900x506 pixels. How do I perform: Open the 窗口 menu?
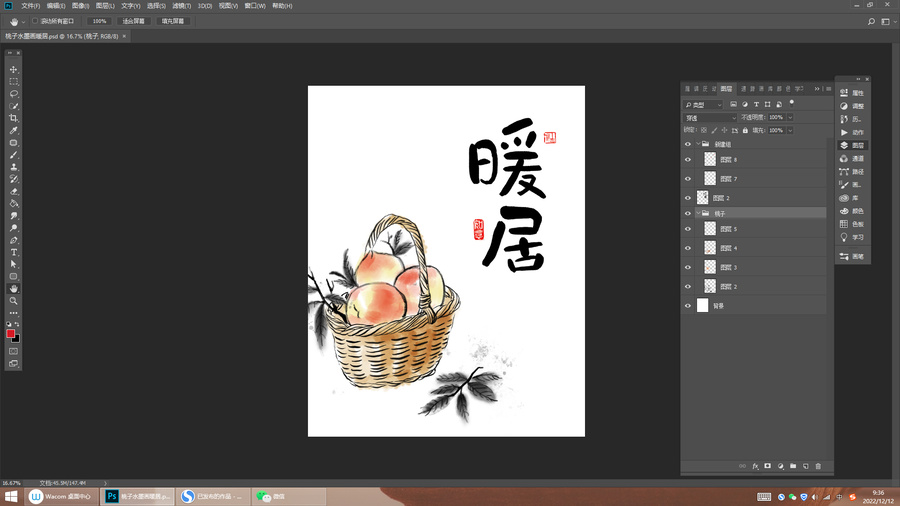click(255, 6)
